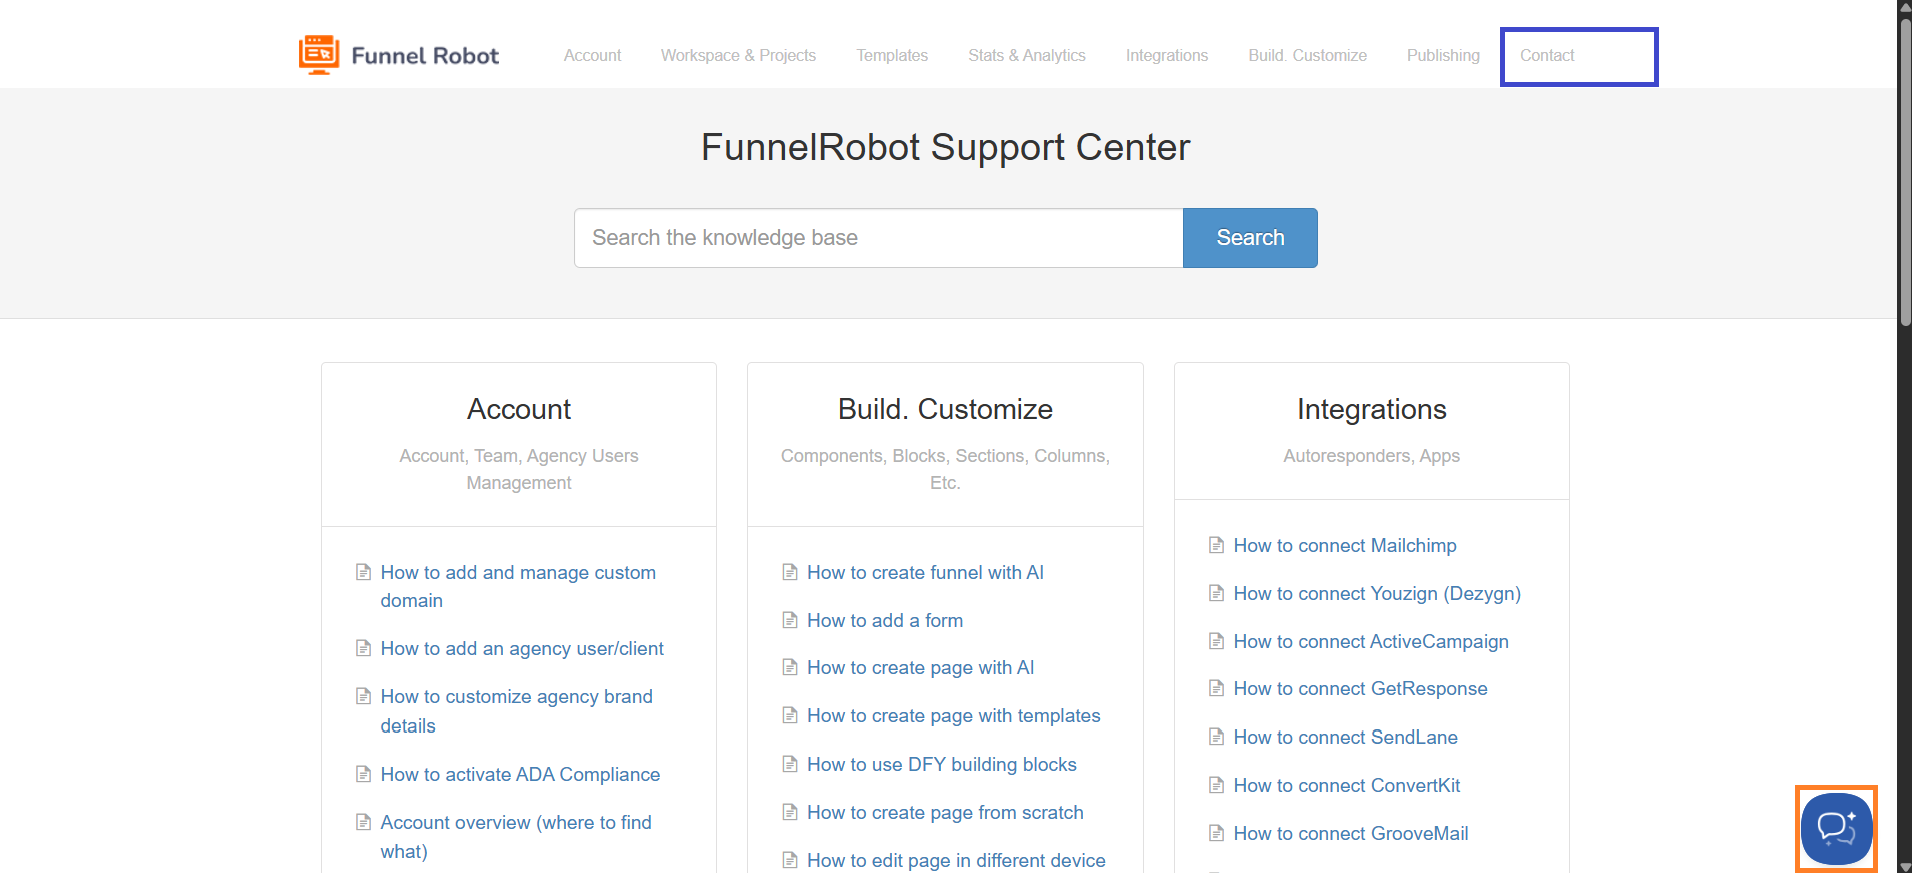The width and height of the screenshot is (1912, 873).
Task: Open 'How to edit page in different device'
Action: [x=956, y=860]
